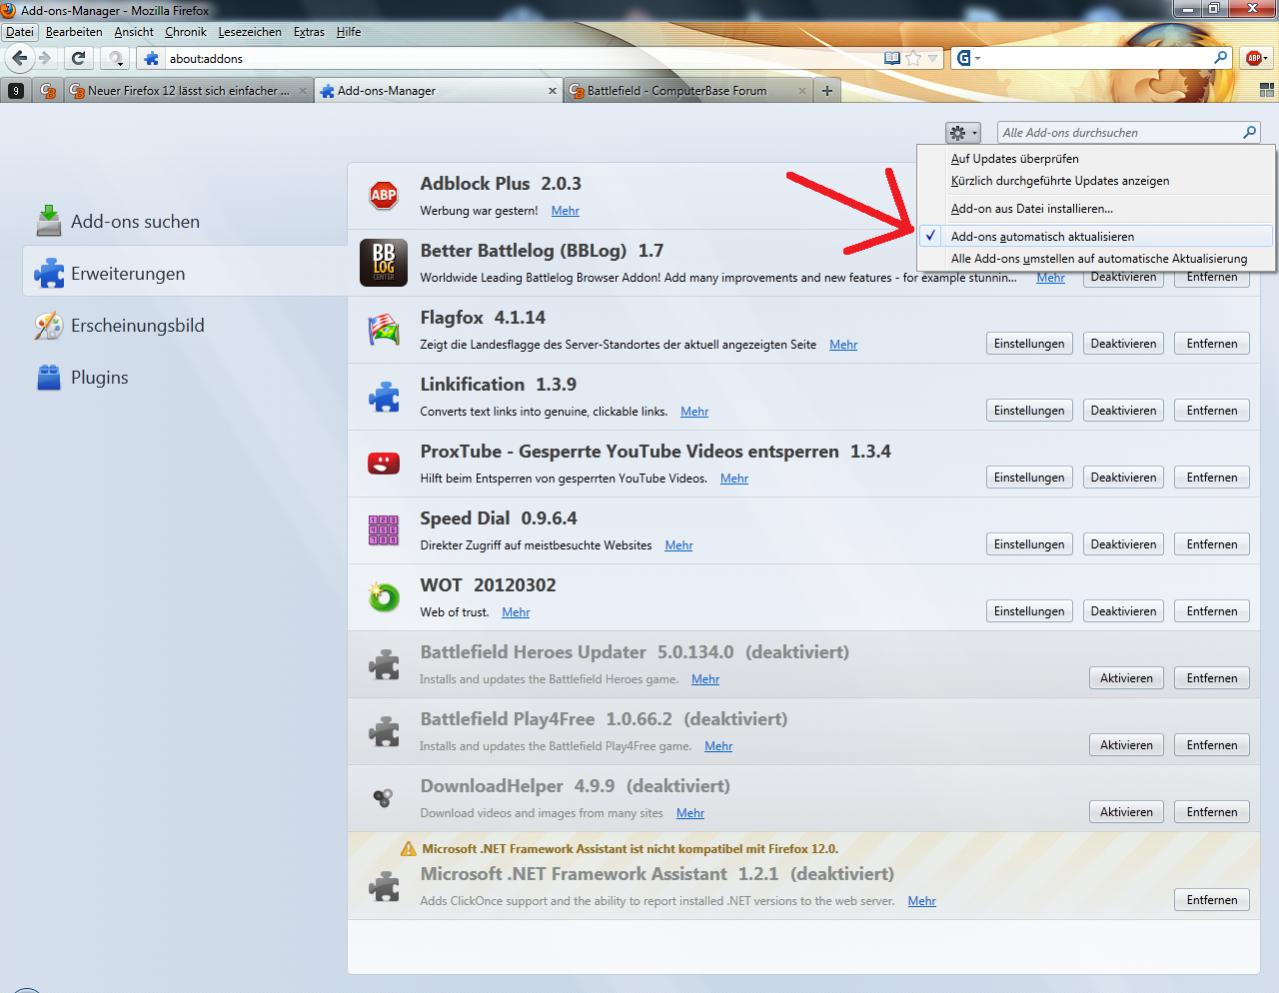Open Mehr link for Microsoft .NET Framework Assistant
The width and height of the screenshot is (1279, 993).
[922, 902]
